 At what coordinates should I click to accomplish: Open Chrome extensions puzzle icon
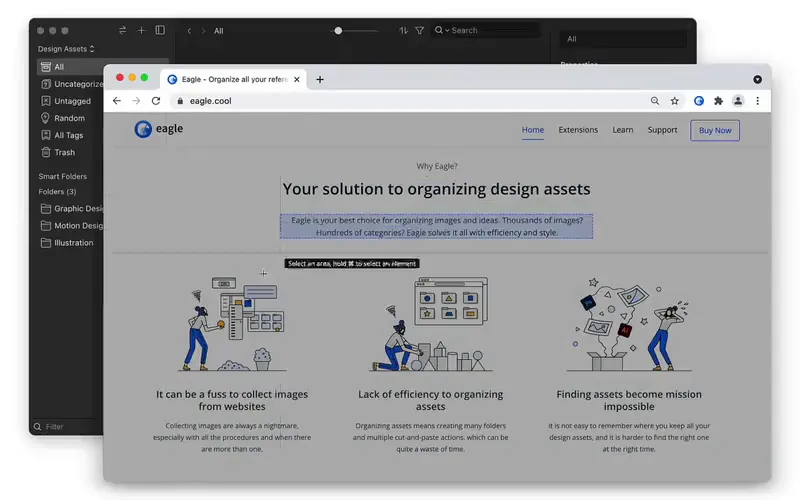718,101
